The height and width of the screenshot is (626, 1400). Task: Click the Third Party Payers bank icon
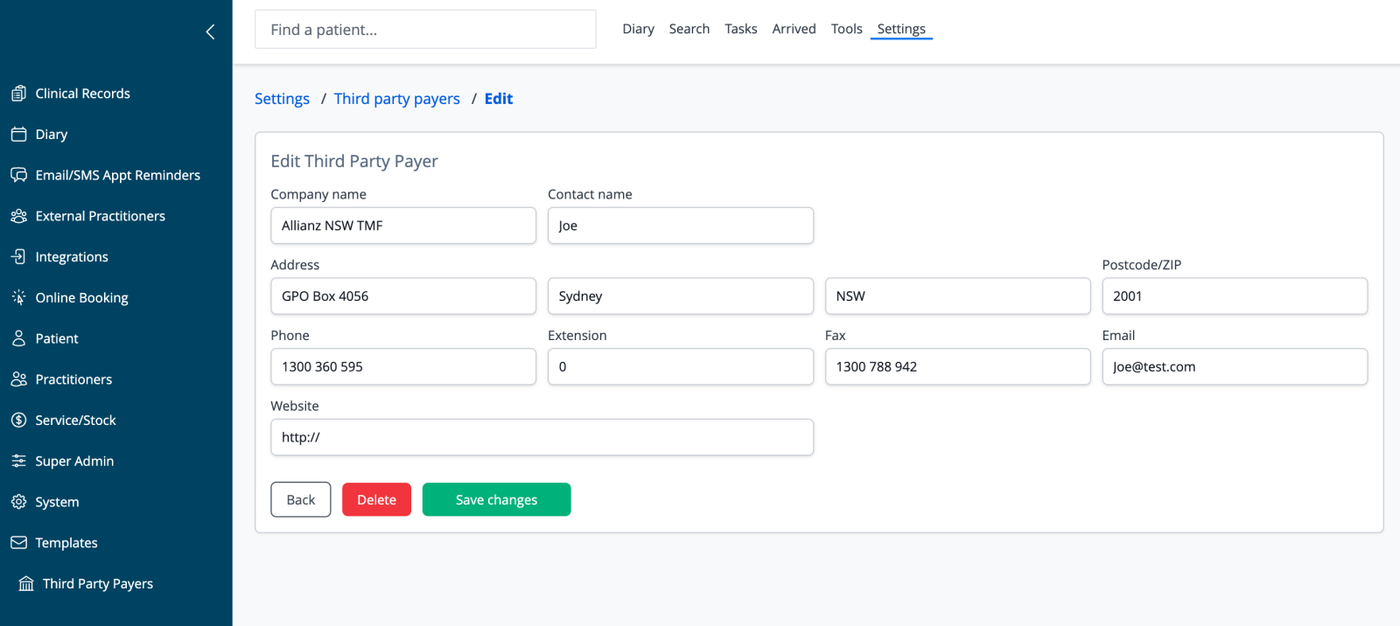[26, 584]
